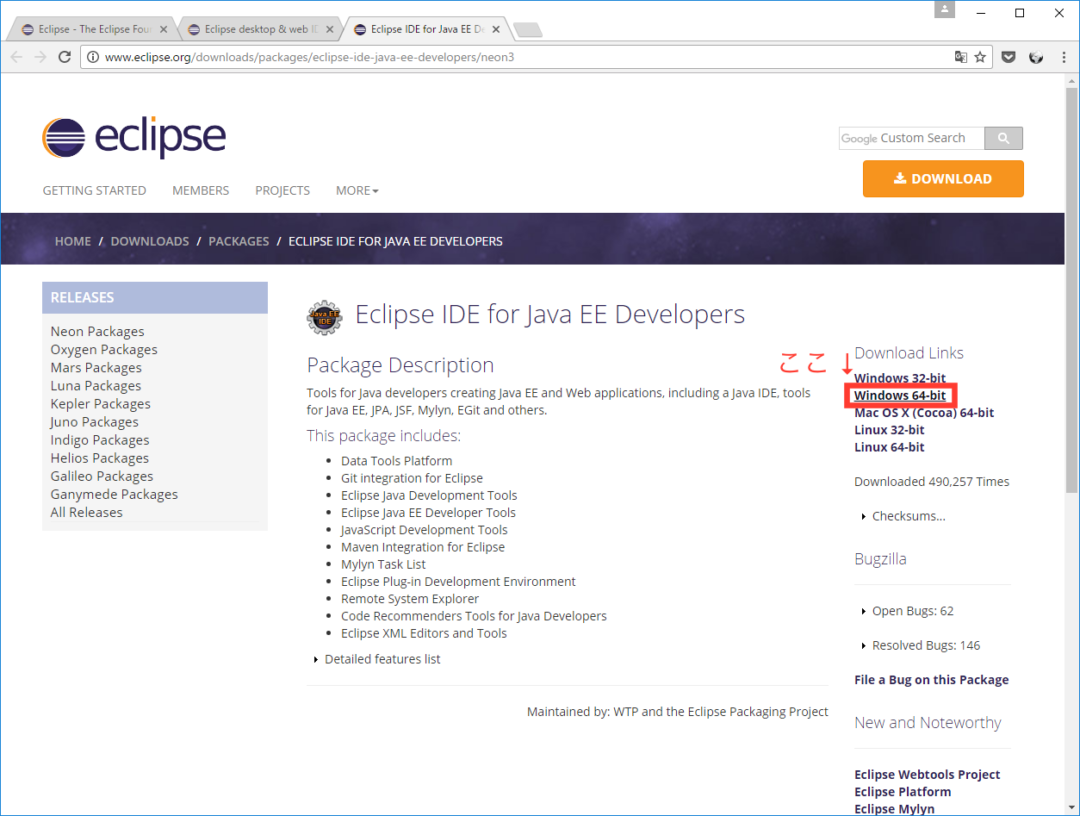Click the Linux 64-bit download link
The width and height of the screenshot is (1080, 816).
[889, 448]
